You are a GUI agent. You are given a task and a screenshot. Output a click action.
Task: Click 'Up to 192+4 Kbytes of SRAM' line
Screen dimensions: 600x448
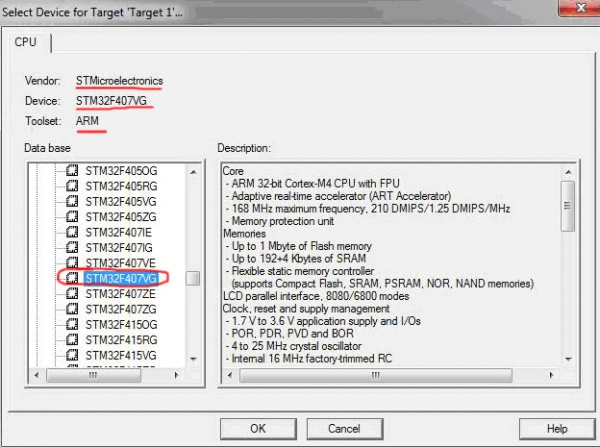coord(296,259)
